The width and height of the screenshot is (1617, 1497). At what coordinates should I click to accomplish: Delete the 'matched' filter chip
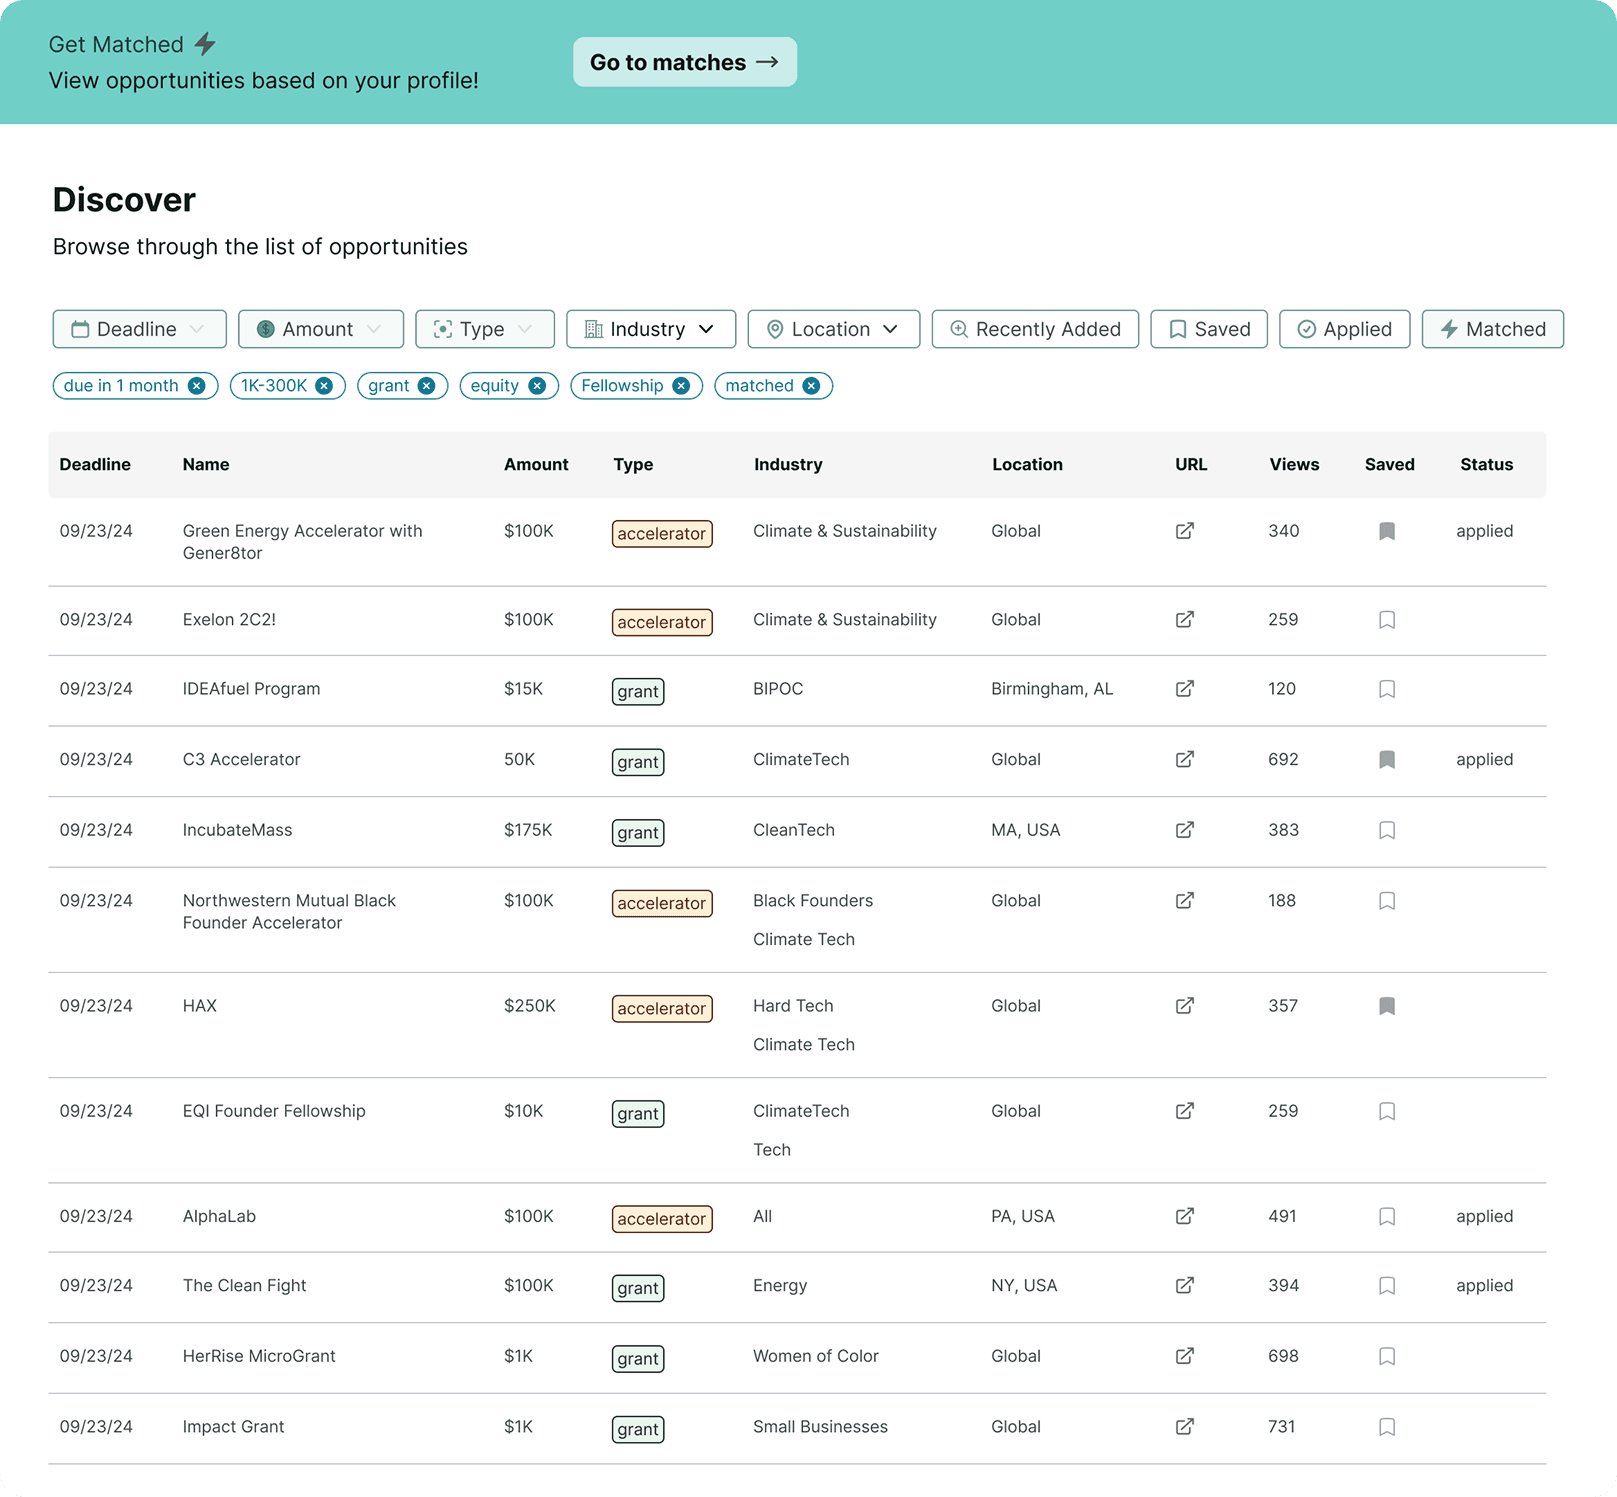pos(811,386)
